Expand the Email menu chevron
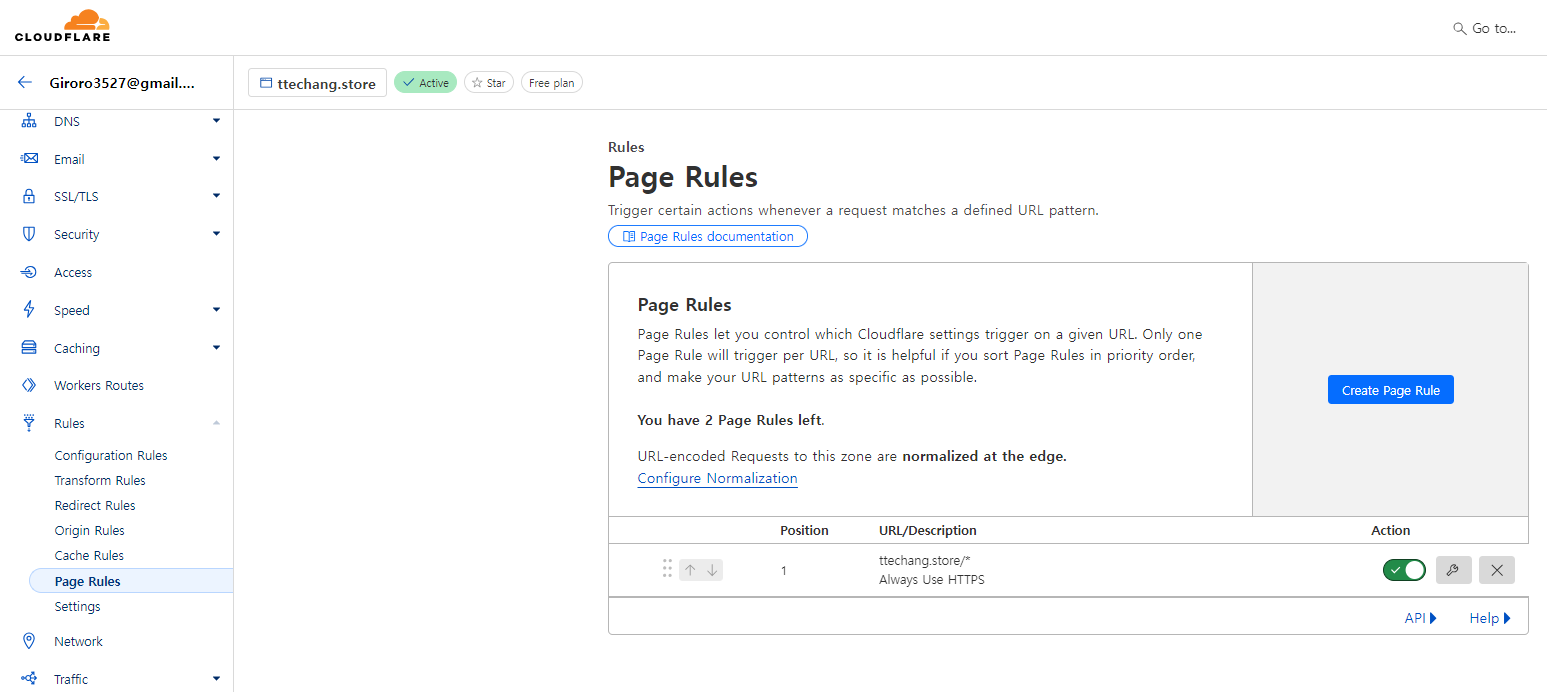The height and width of the screenshot is (692, 1547). pyautogui.click(x=216, y=158)
